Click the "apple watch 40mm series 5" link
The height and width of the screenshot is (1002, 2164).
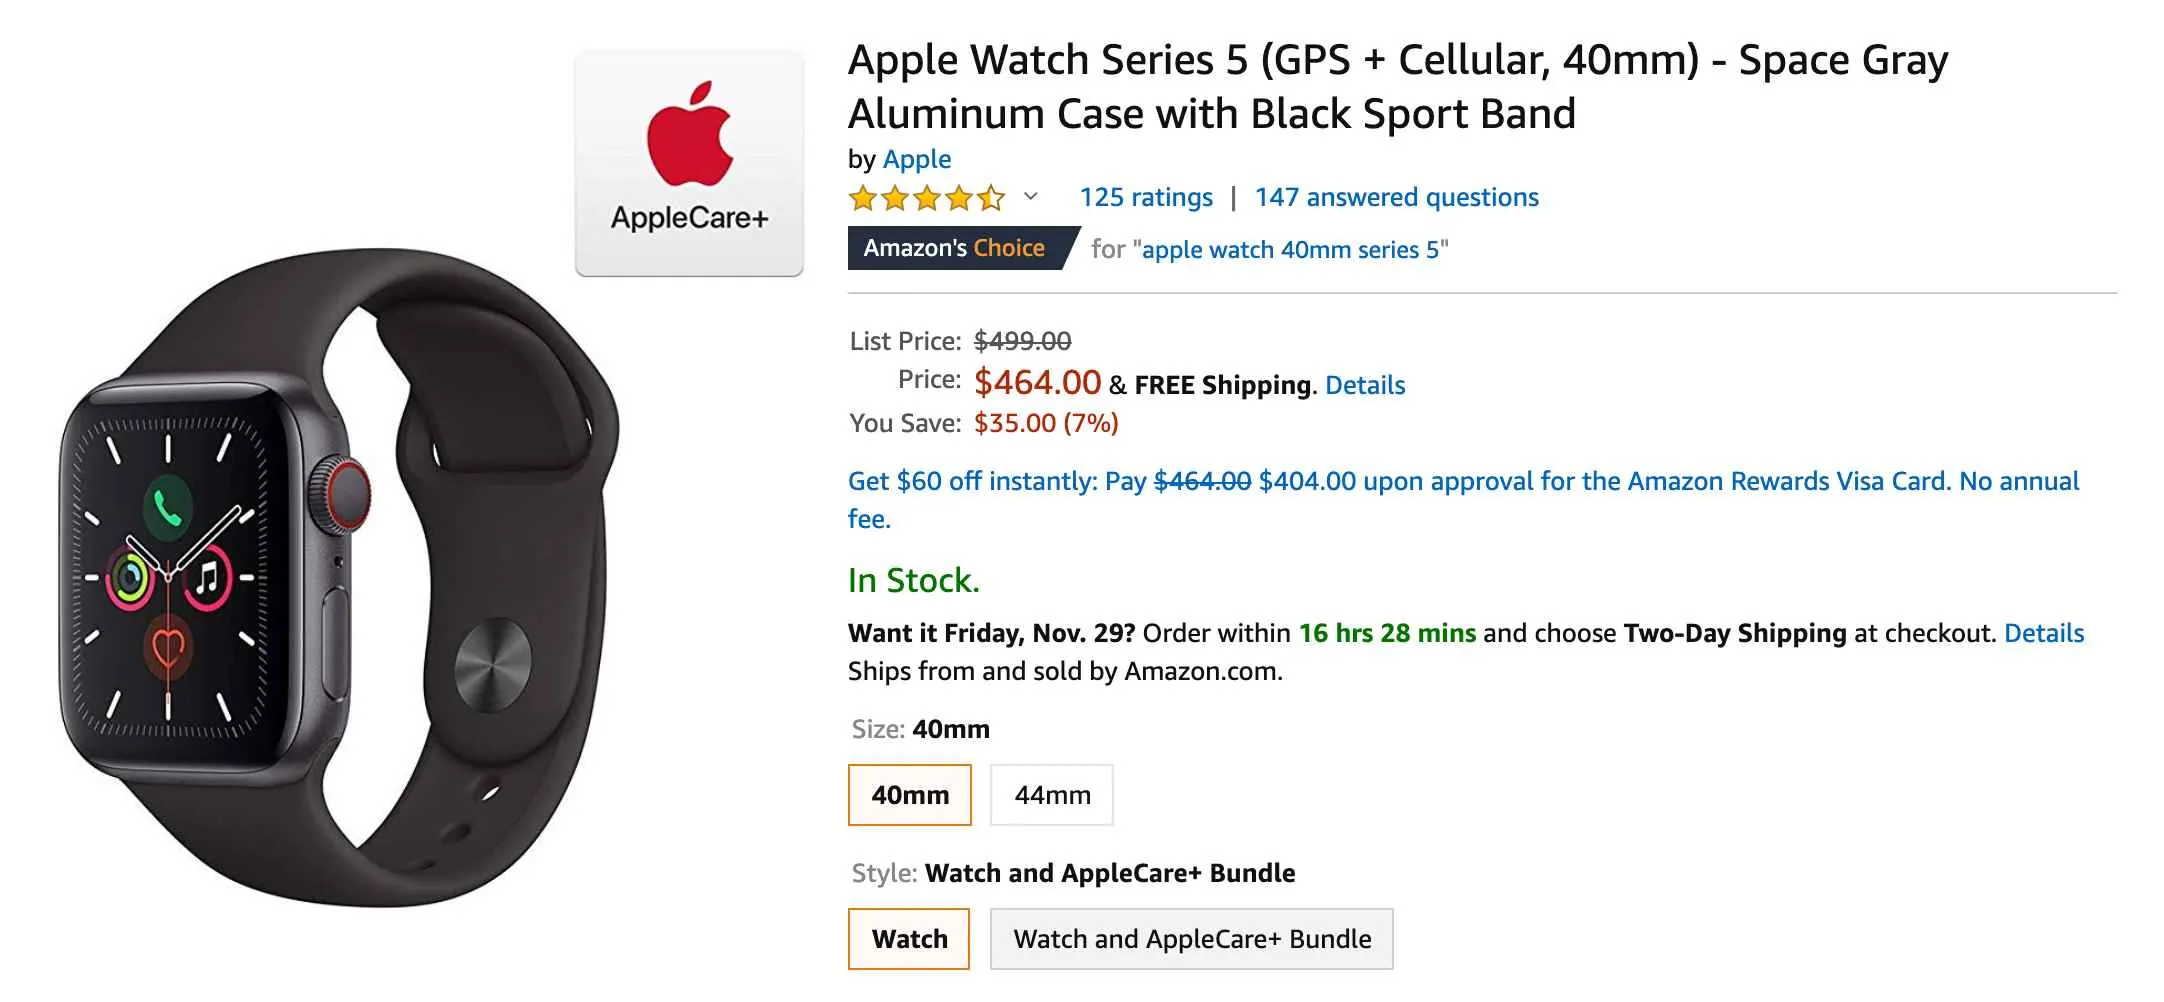[x=1293, y=250]
